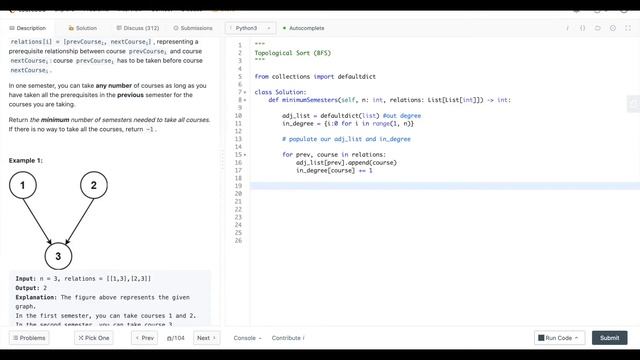Screen dimensions: 640x360
Task: Click the 'Output: 2' example text
Action: [x=31, y=288]
